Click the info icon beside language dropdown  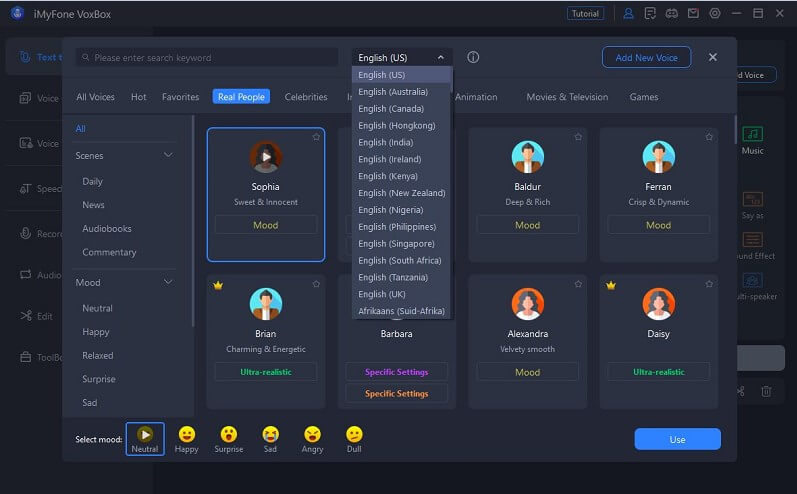coord(473,57)
